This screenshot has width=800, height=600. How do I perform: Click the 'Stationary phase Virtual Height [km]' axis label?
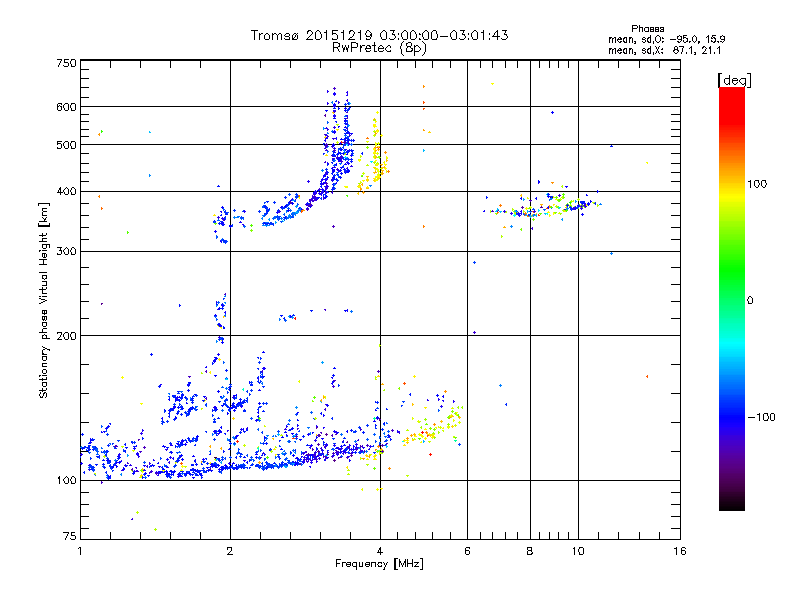tap(43, 301)
